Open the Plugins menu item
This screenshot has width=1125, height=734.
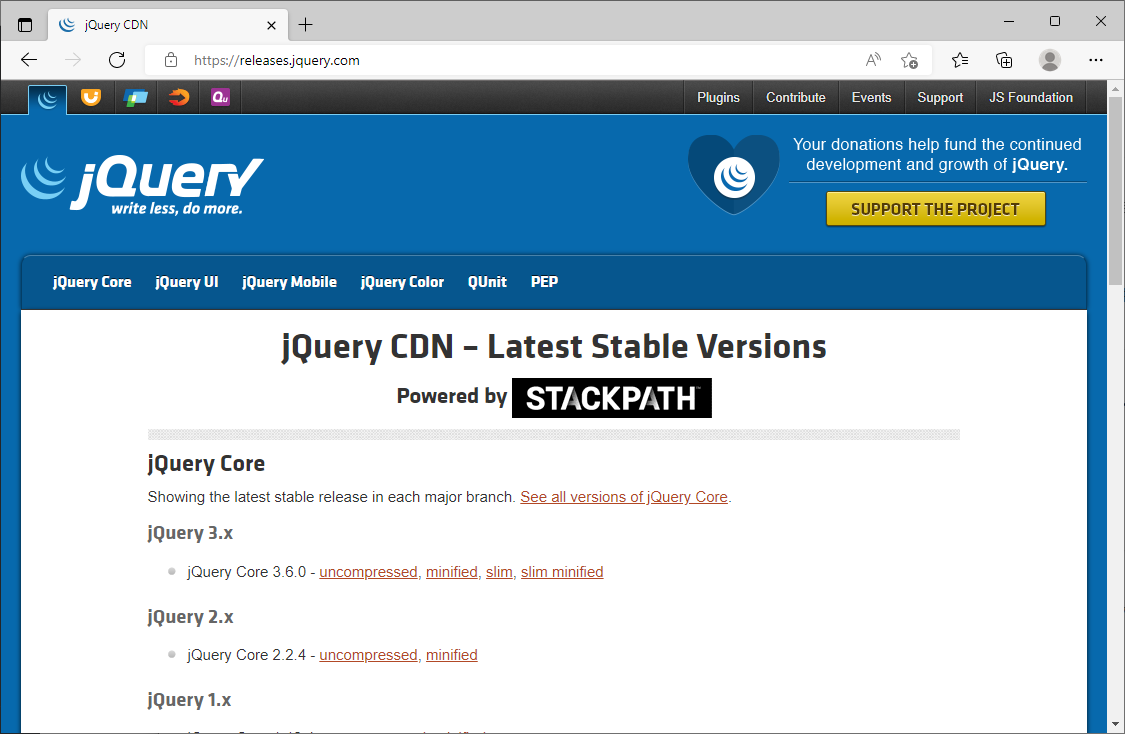(x=718, y=98)
